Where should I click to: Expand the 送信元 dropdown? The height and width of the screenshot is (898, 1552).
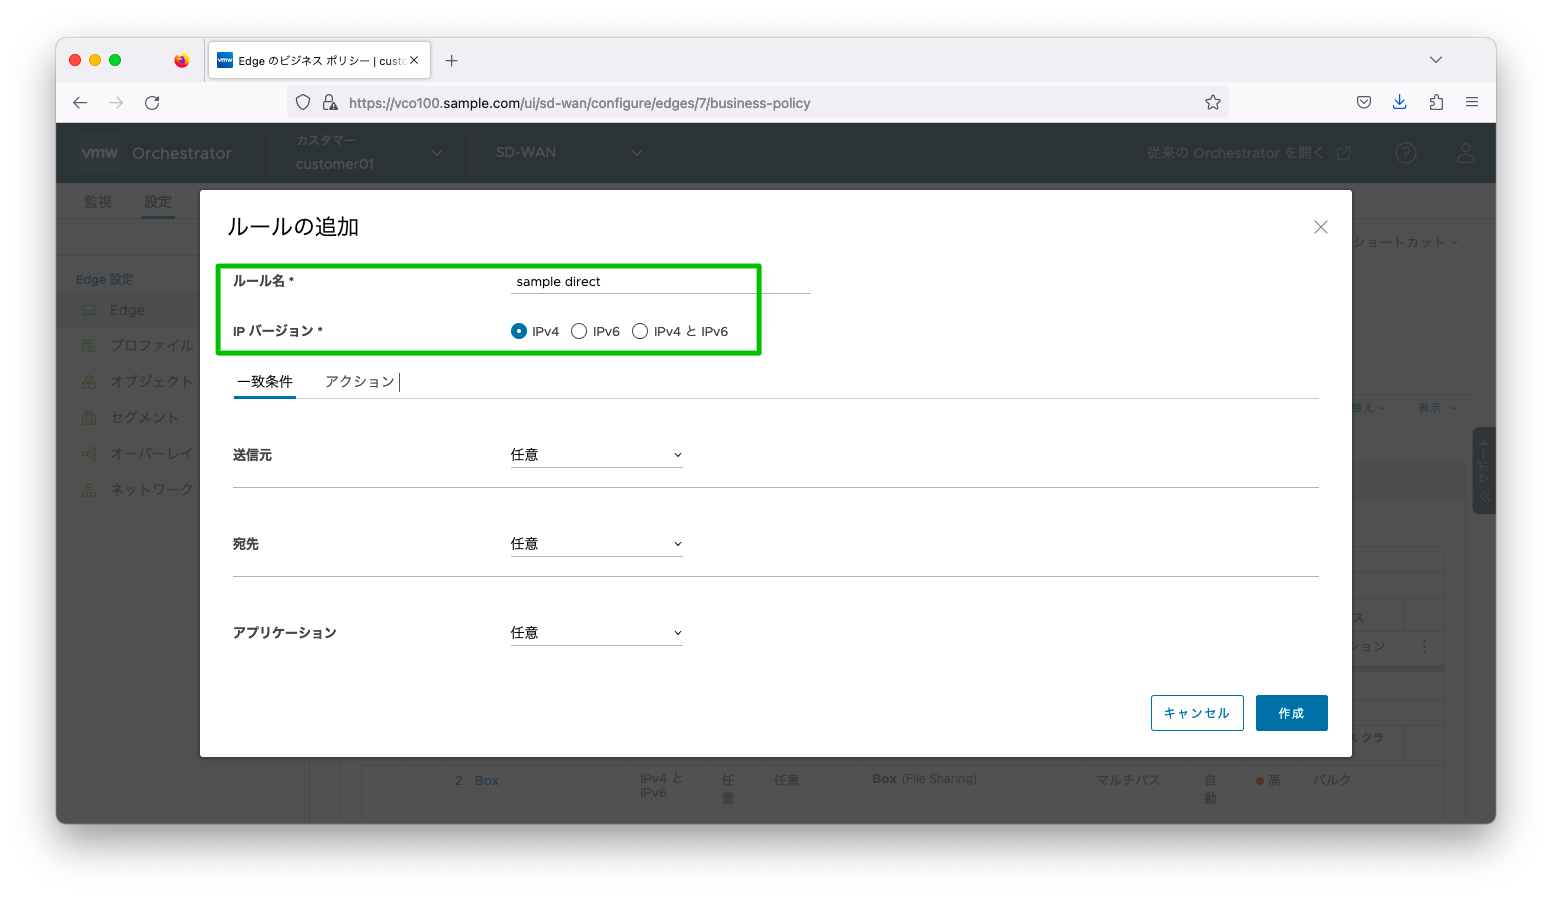pos(596,455)
